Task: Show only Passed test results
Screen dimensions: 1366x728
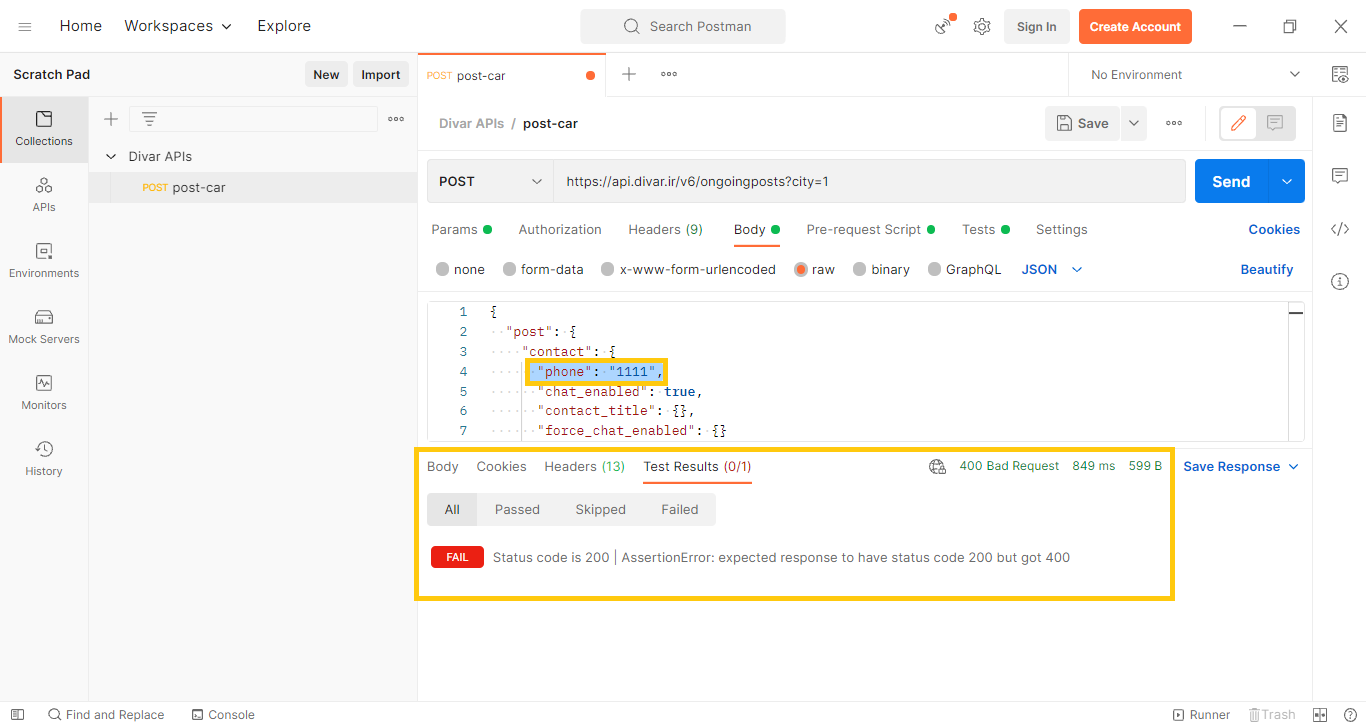Action: click(x=517, y=509)
